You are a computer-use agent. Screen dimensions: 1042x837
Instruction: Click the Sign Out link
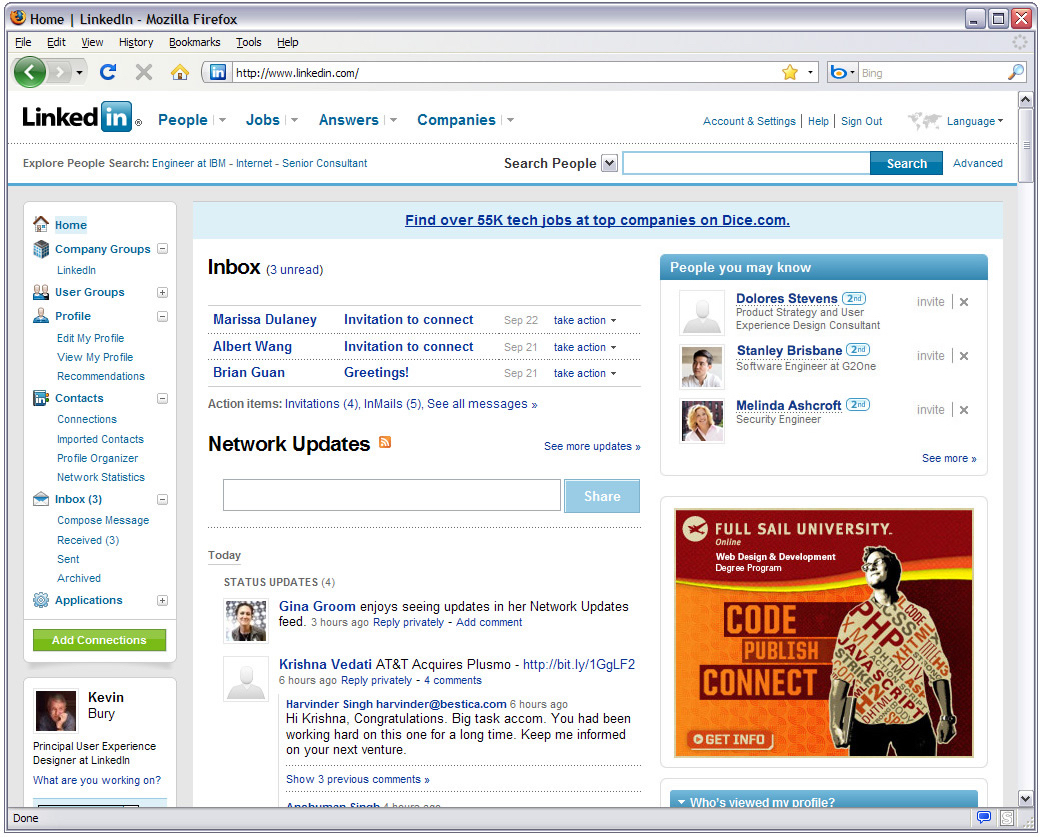(x=861, y=121)
